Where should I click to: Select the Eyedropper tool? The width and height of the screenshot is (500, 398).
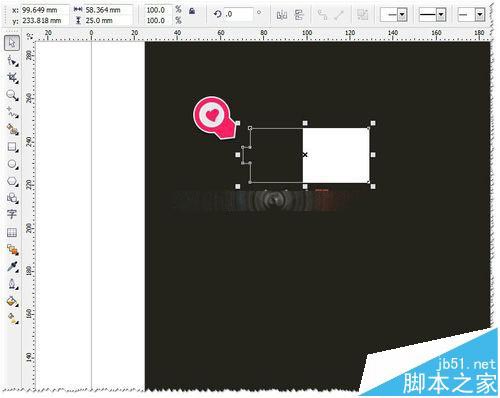(x=12, y=267)
